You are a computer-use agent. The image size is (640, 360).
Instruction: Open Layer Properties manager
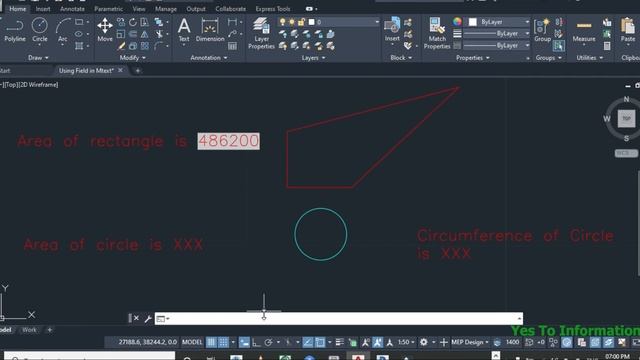pos(261,33)
